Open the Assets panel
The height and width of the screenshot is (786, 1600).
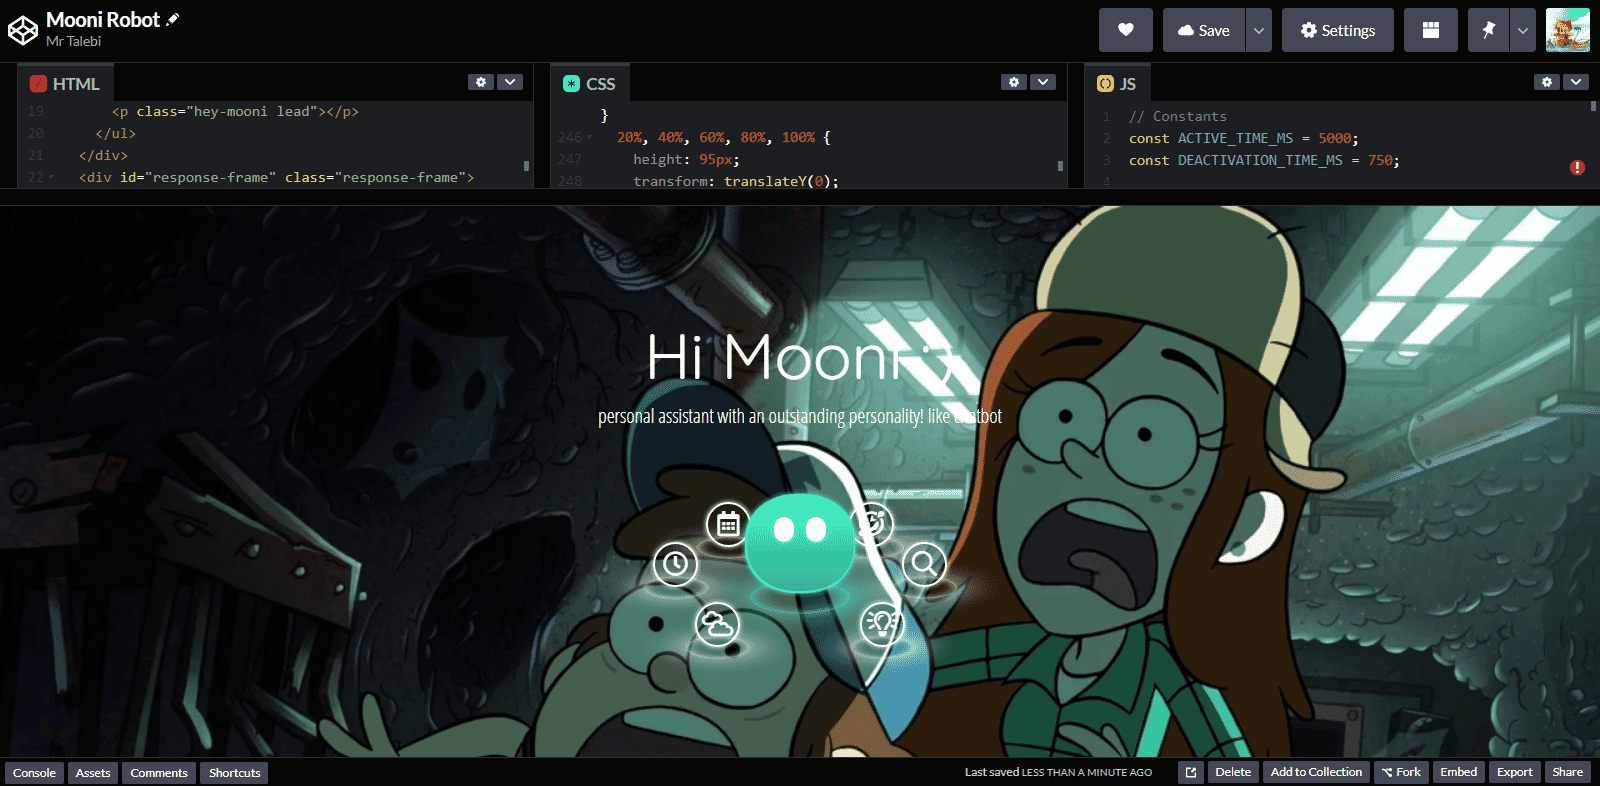point(93,772)
